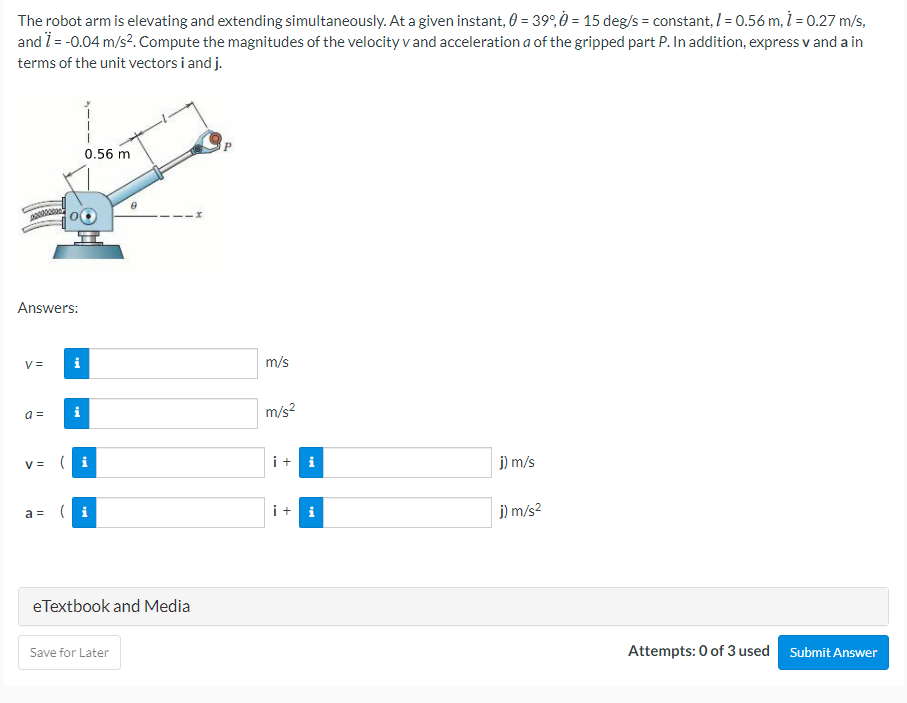Click the info icon for the a i-component
This screenshot has height=703, width=907.
pos(84,512)
